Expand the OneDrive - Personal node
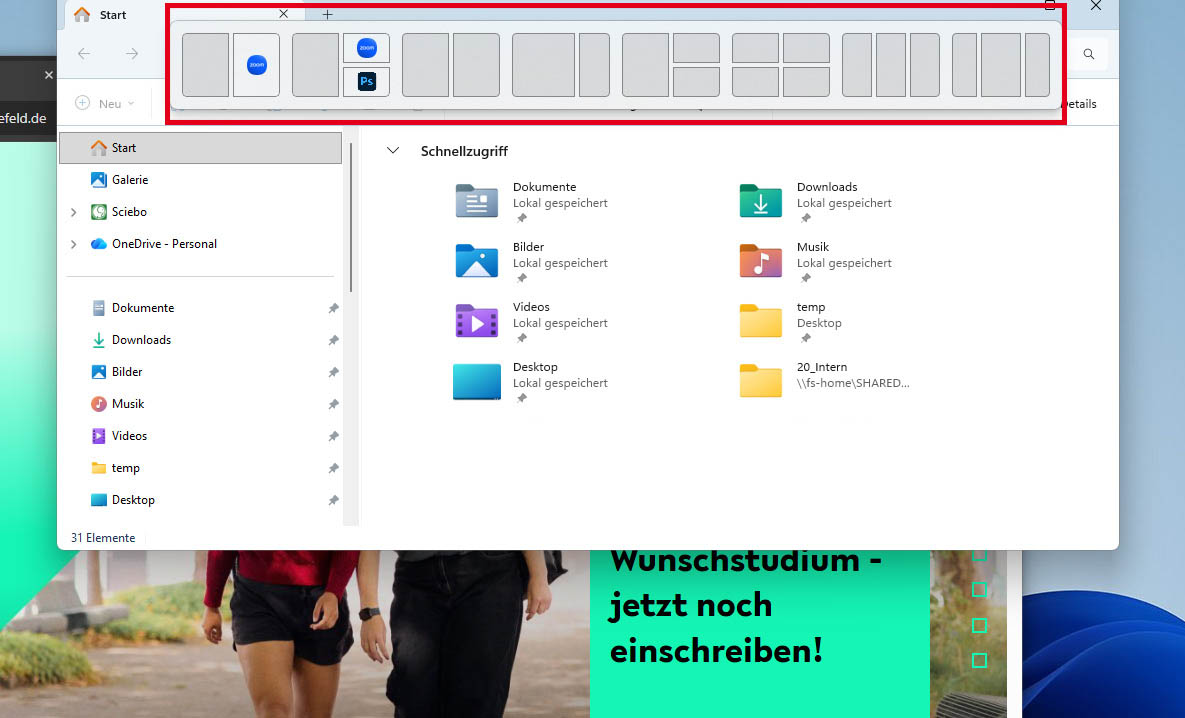 [74, 244]
